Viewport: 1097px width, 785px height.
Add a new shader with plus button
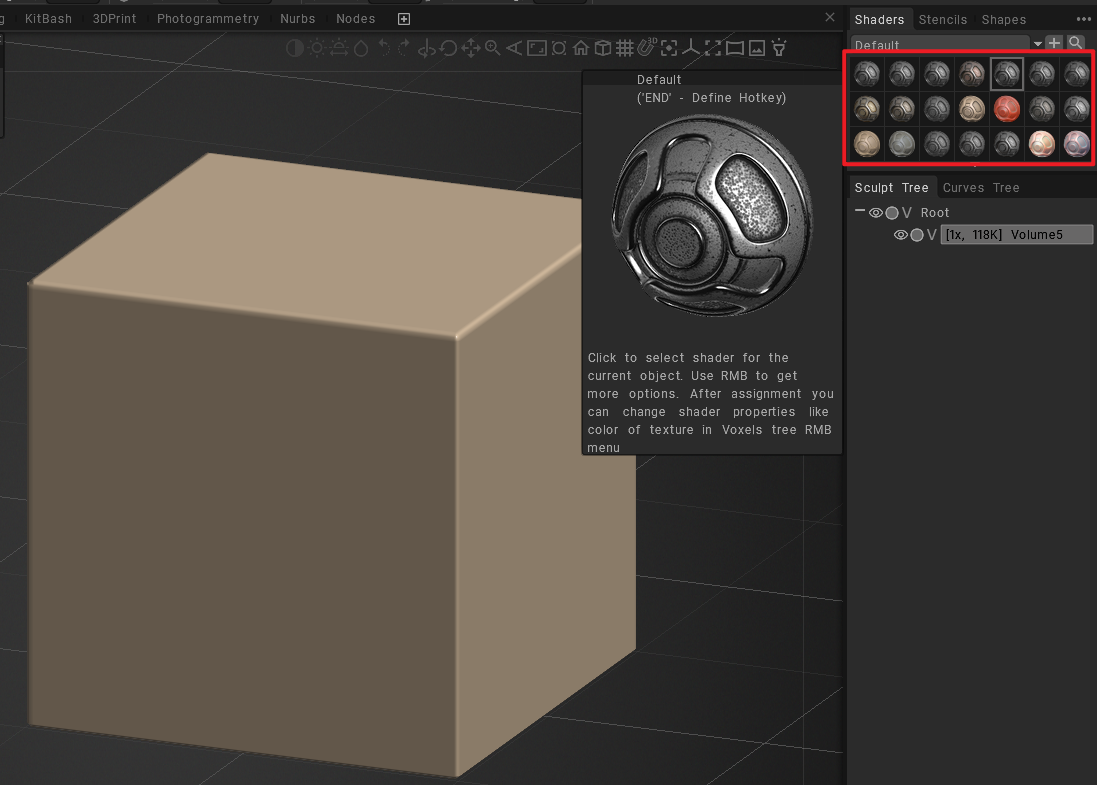click(1054, 43)
